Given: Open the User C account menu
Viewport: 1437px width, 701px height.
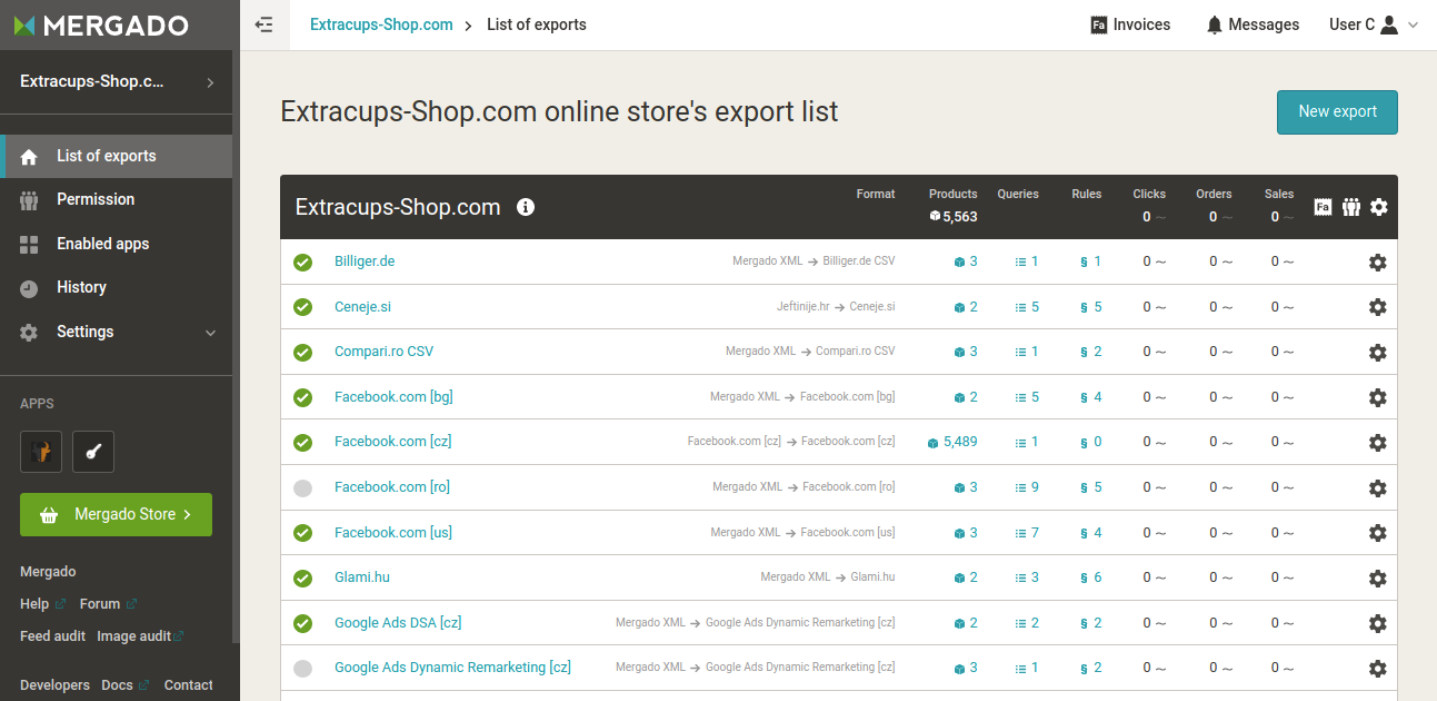Looking at the screenshot, I should [x=1374, y=25].
